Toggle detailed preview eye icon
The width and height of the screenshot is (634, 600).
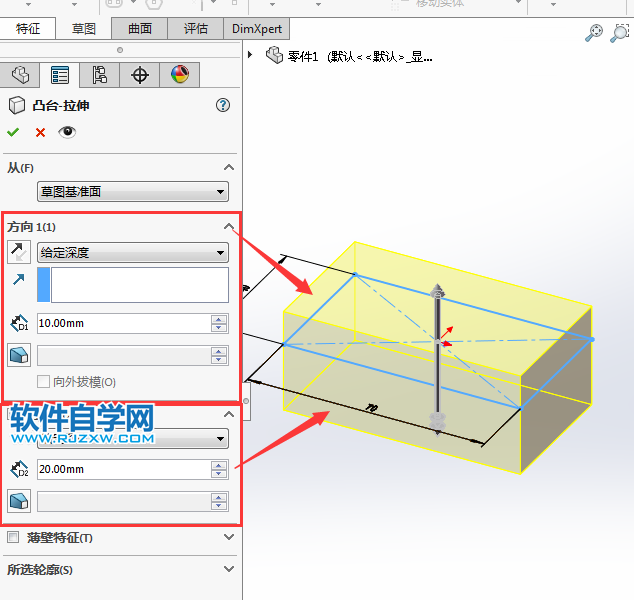point(67,132)
